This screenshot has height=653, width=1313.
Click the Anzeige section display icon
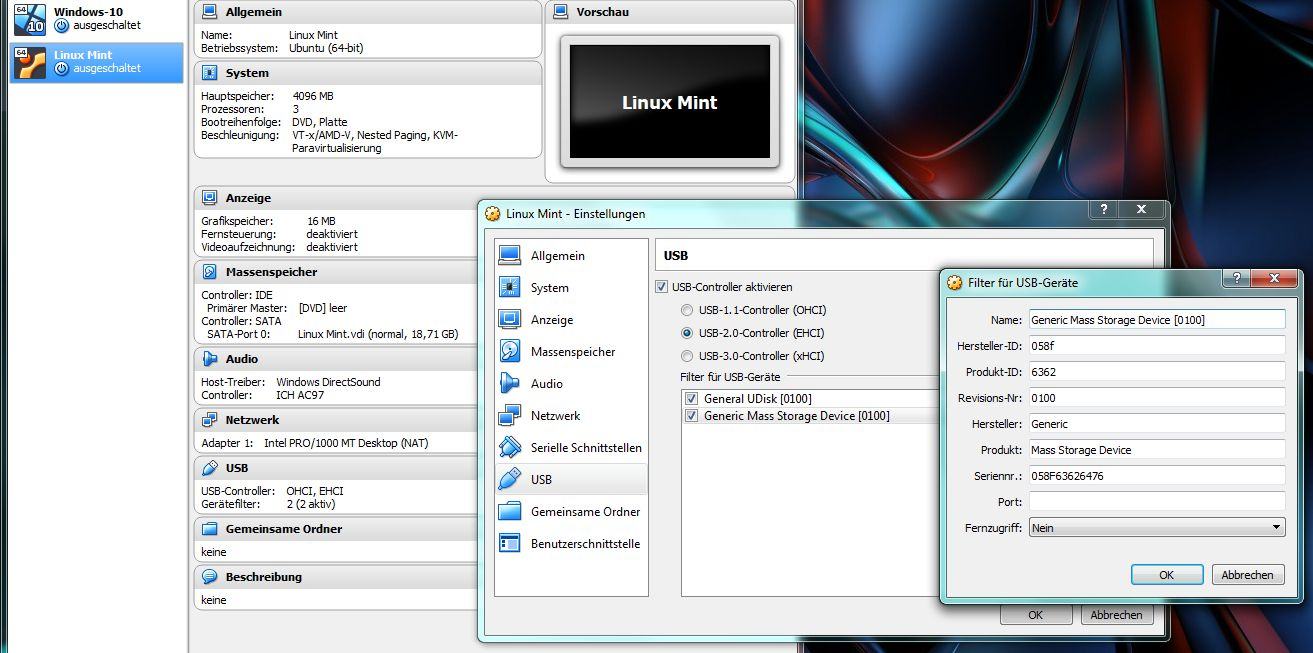coord(209,198)
